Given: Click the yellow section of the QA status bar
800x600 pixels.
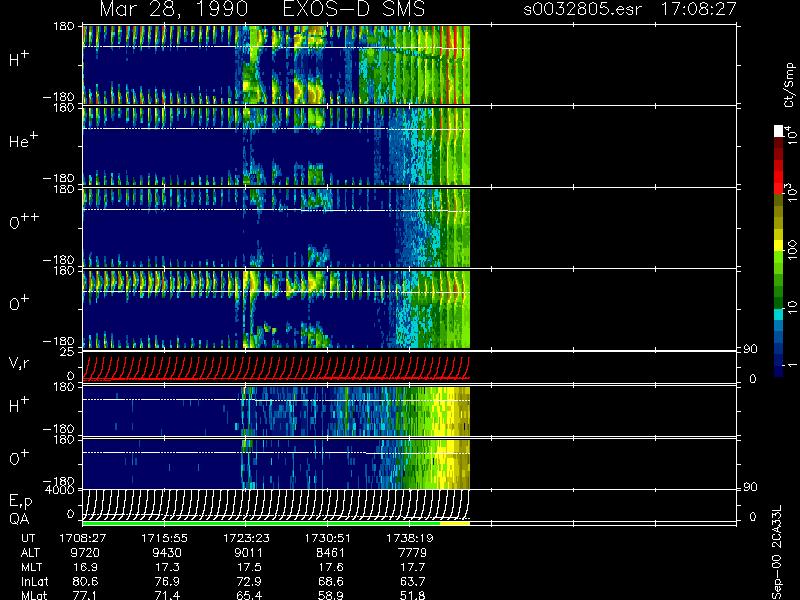Looking at the screenshot, I should click(455, 523).
